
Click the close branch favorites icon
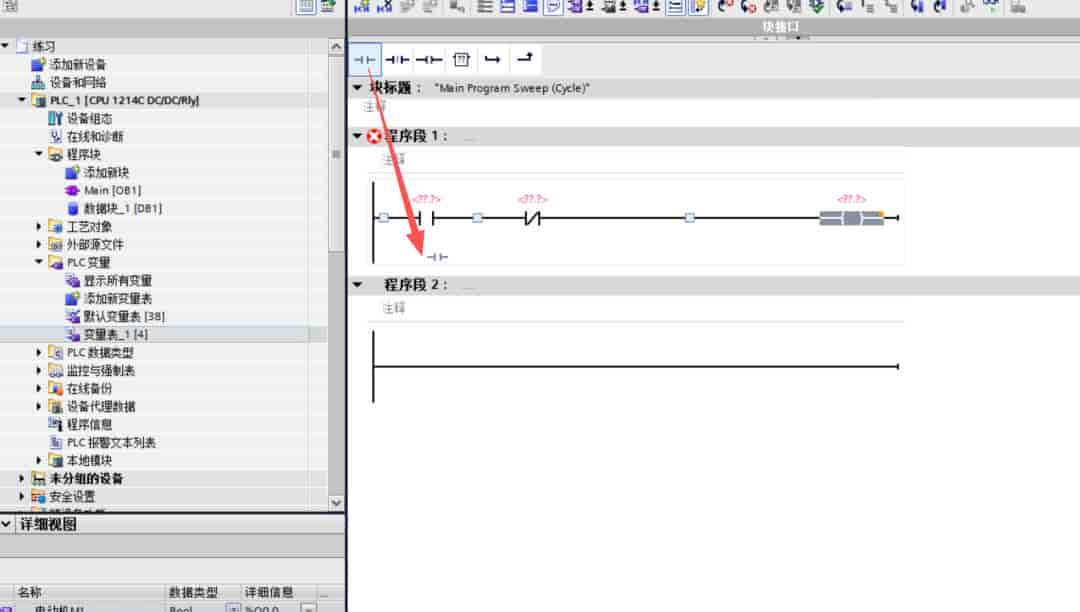point(525,58)
